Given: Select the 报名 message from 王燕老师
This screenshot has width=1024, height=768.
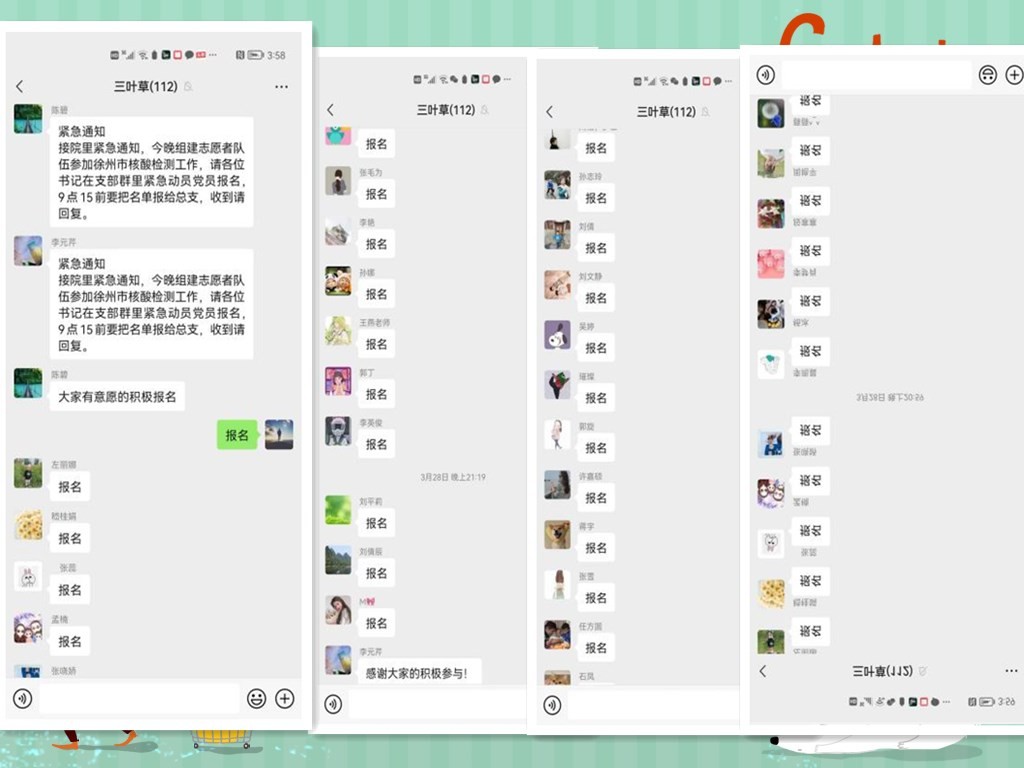Looking at the screenshot, I should click(x=376, y=344).
